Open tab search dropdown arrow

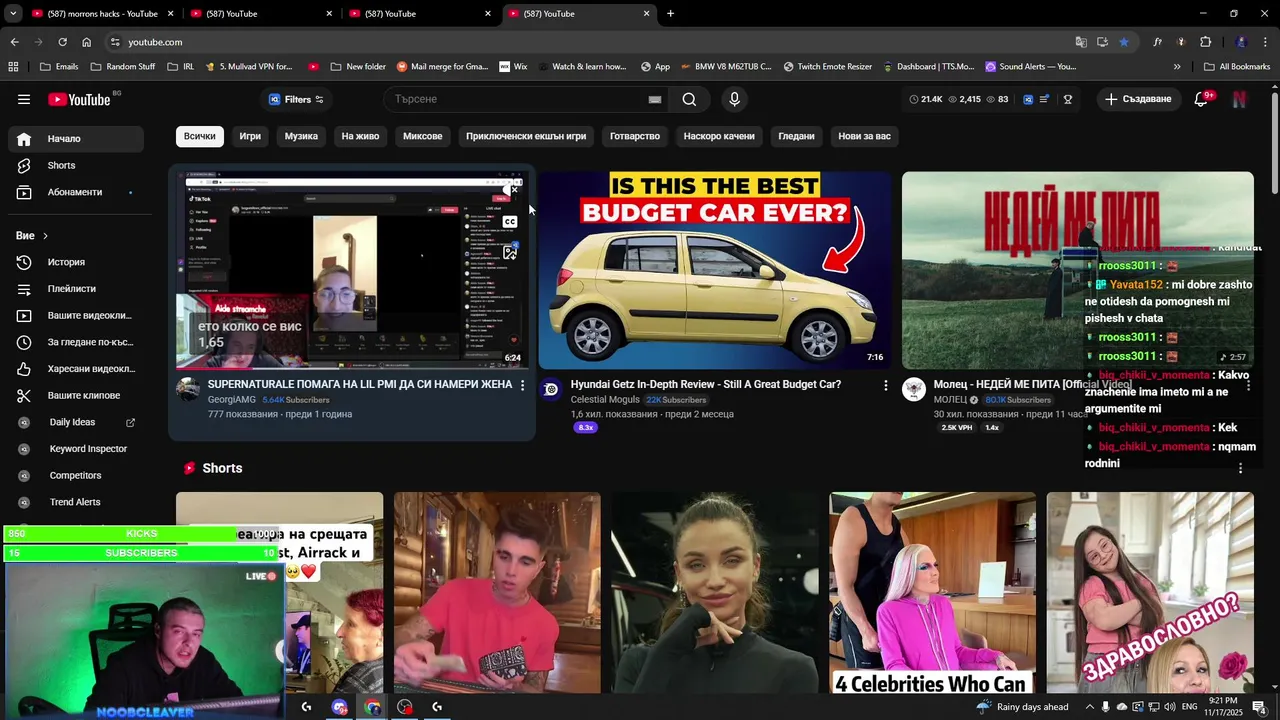(13, 14)
